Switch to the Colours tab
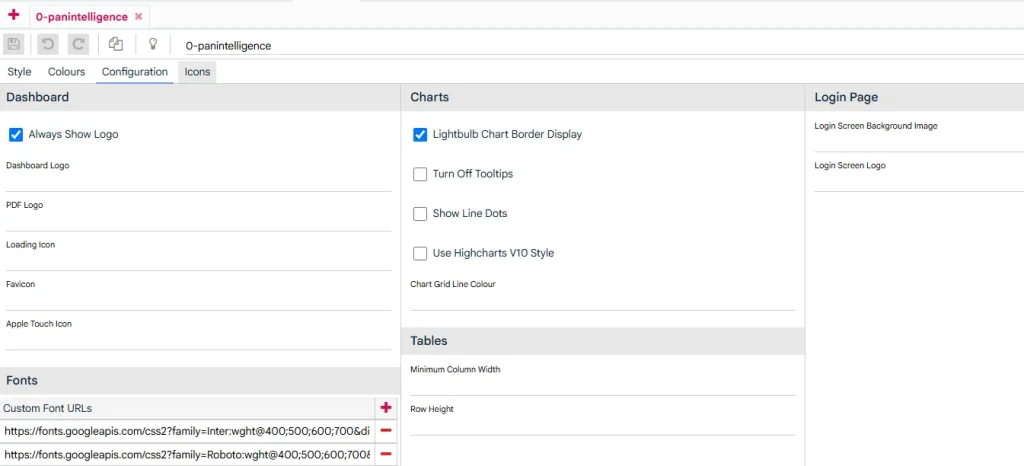 [x=67, y=72]
